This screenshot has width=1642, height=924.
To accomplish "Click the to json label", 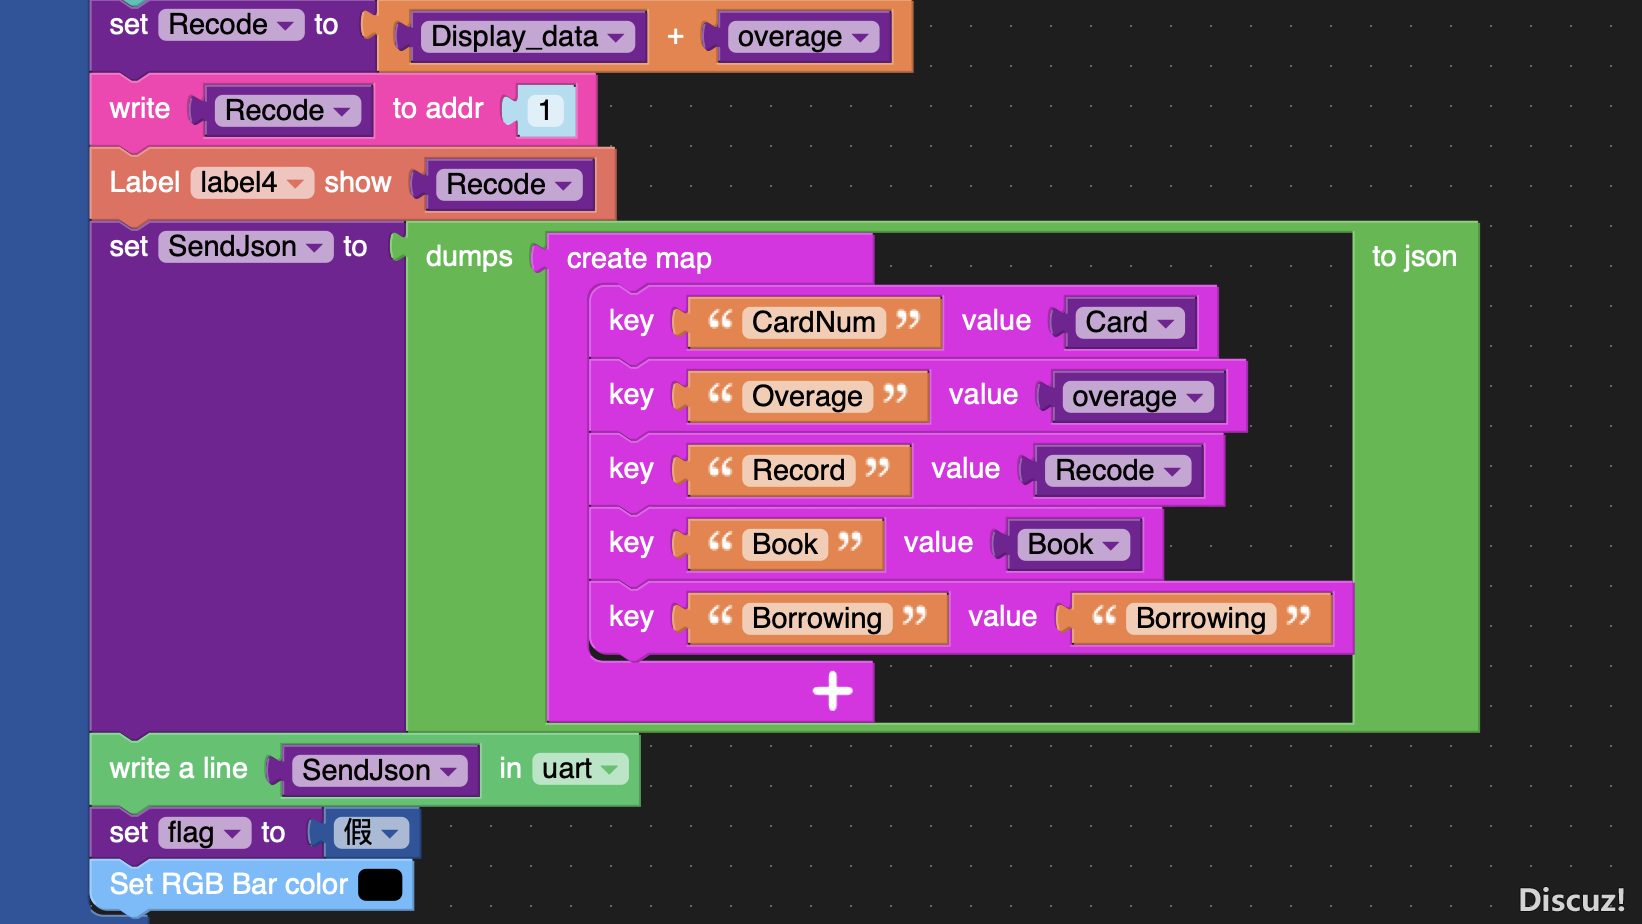I will click(x=1414, y=257).
